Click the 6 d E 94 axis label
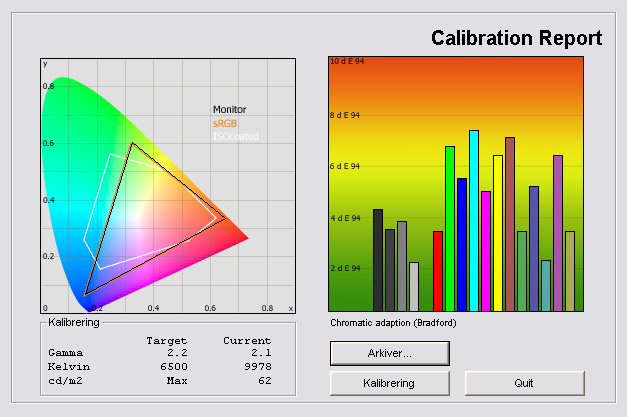Image resolution: width=627 pixels, height=417 pixels. (345, 166)
